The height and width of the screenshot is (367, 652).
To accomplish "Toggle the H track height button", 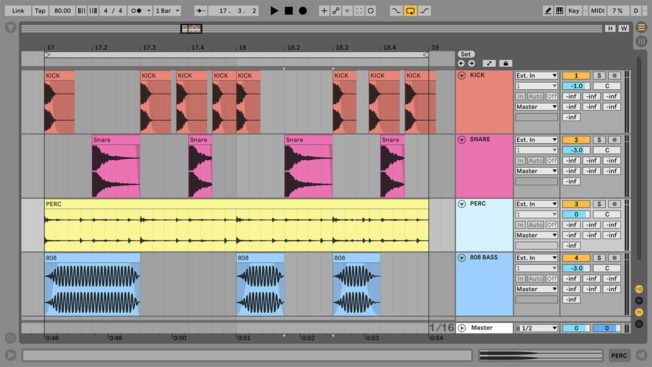I will [610, 28].
